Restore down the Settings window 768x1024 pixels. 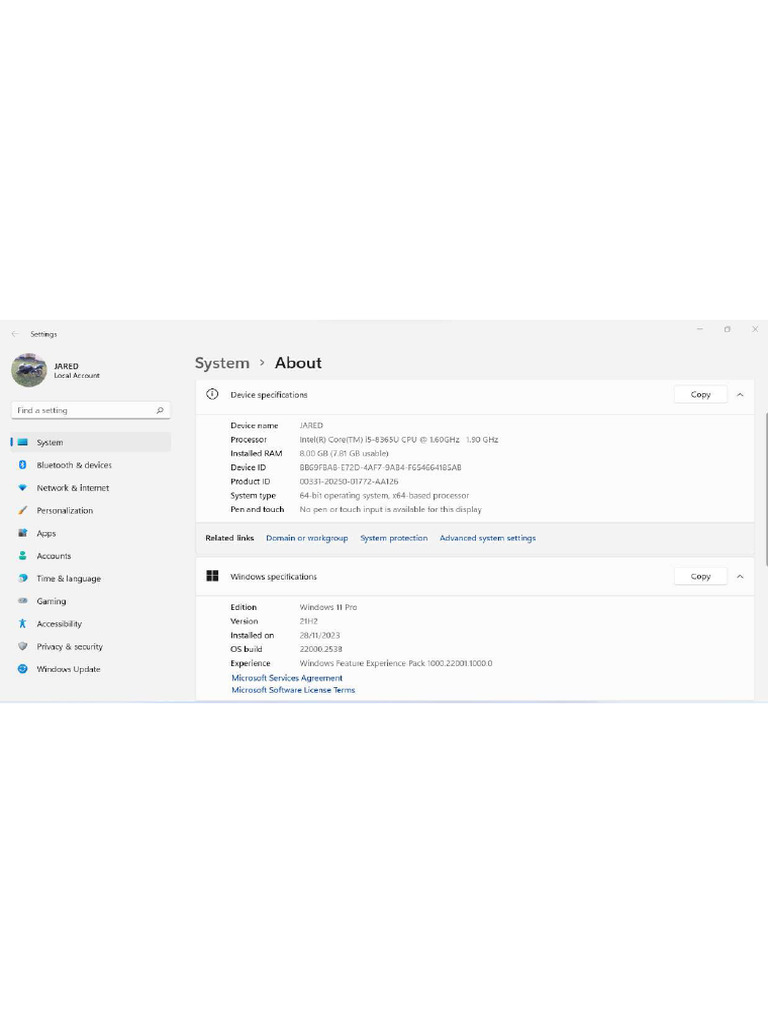(x=727, y=329)
